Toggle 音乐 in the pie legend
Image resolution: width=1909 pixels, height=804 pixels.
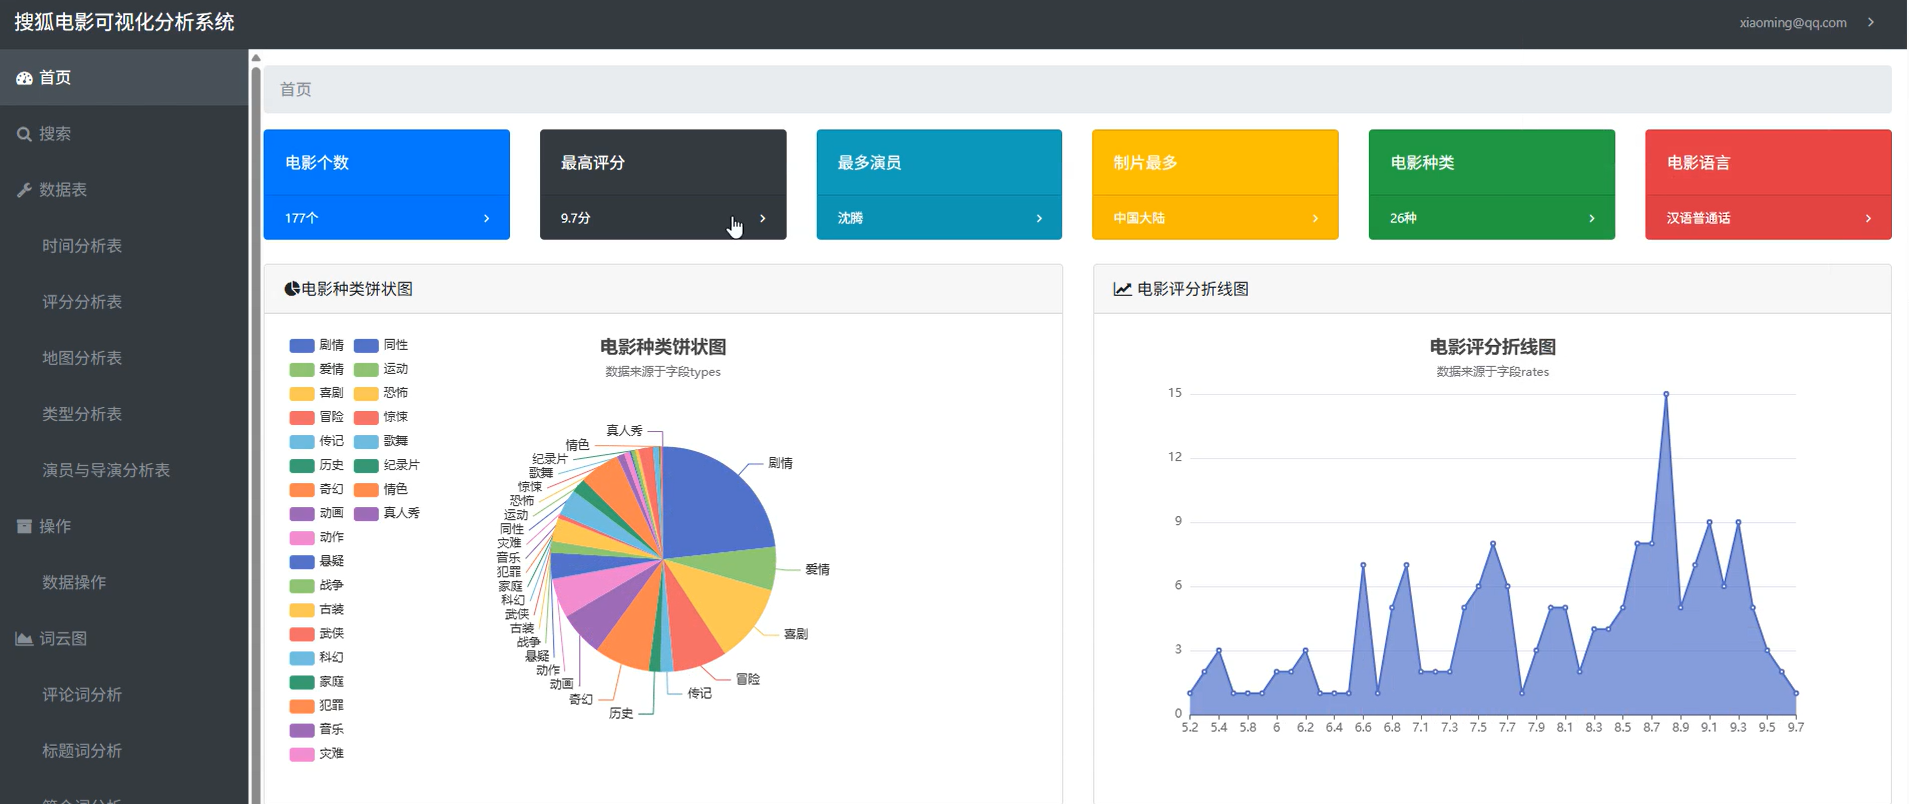click(x=317, y=730)
